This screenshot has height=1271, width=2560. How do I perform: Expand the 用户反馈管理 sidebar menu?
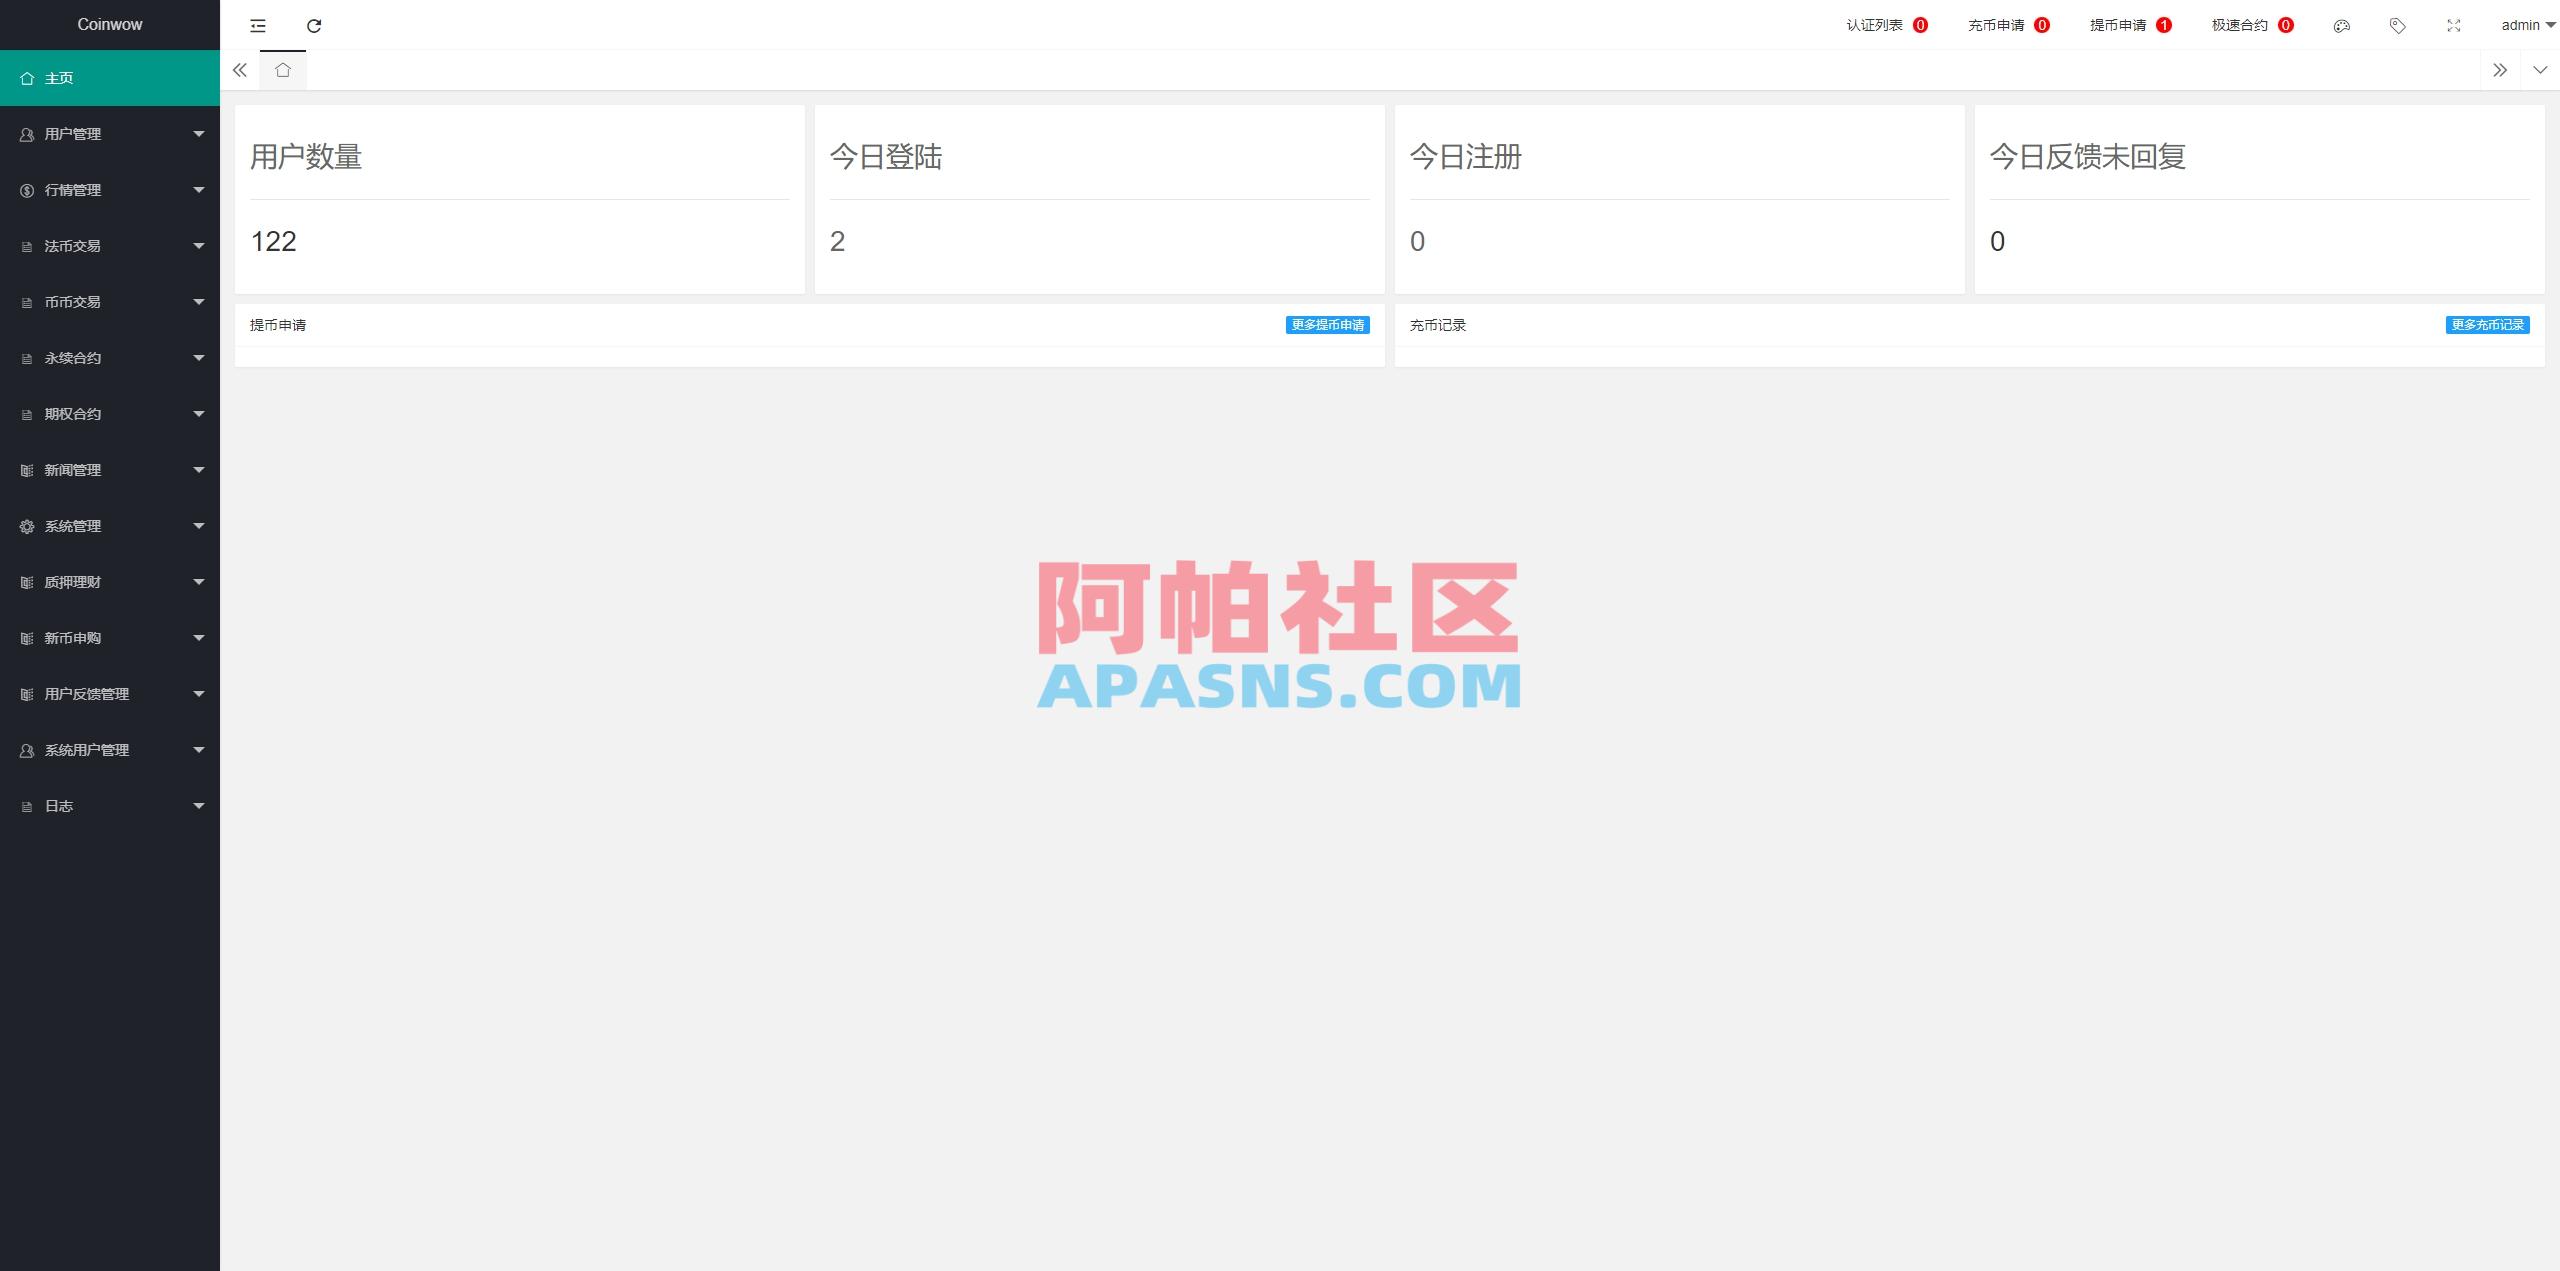(x=110, y=694)
